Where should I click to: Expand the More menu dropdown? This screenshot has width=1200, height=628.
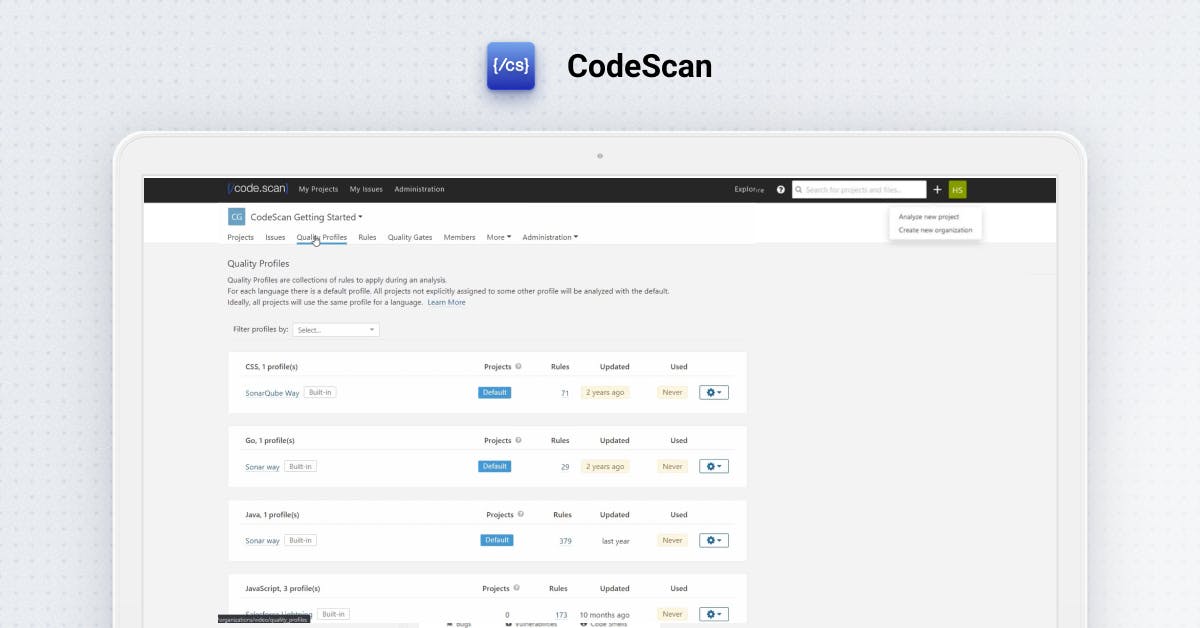498,237
